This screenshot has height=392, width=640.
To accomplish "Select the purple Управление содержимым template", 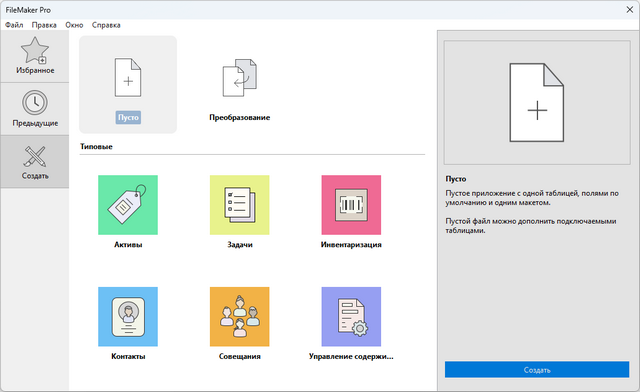I will [x=351, y=316].
